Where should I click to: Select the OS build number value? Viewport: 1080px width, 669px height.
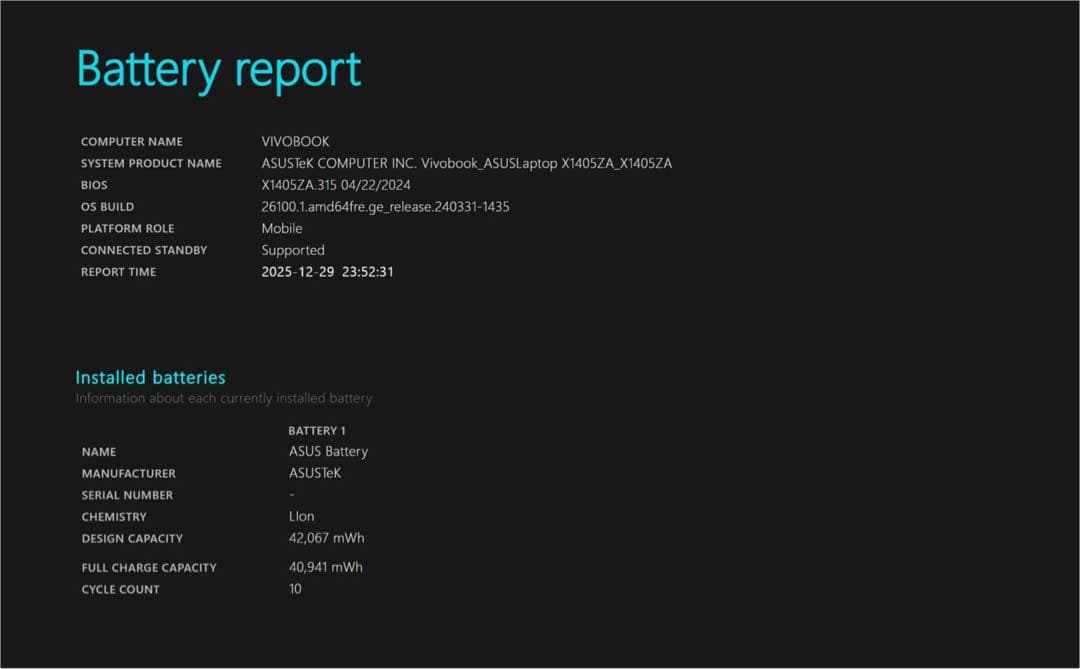[x=385, y=207]
